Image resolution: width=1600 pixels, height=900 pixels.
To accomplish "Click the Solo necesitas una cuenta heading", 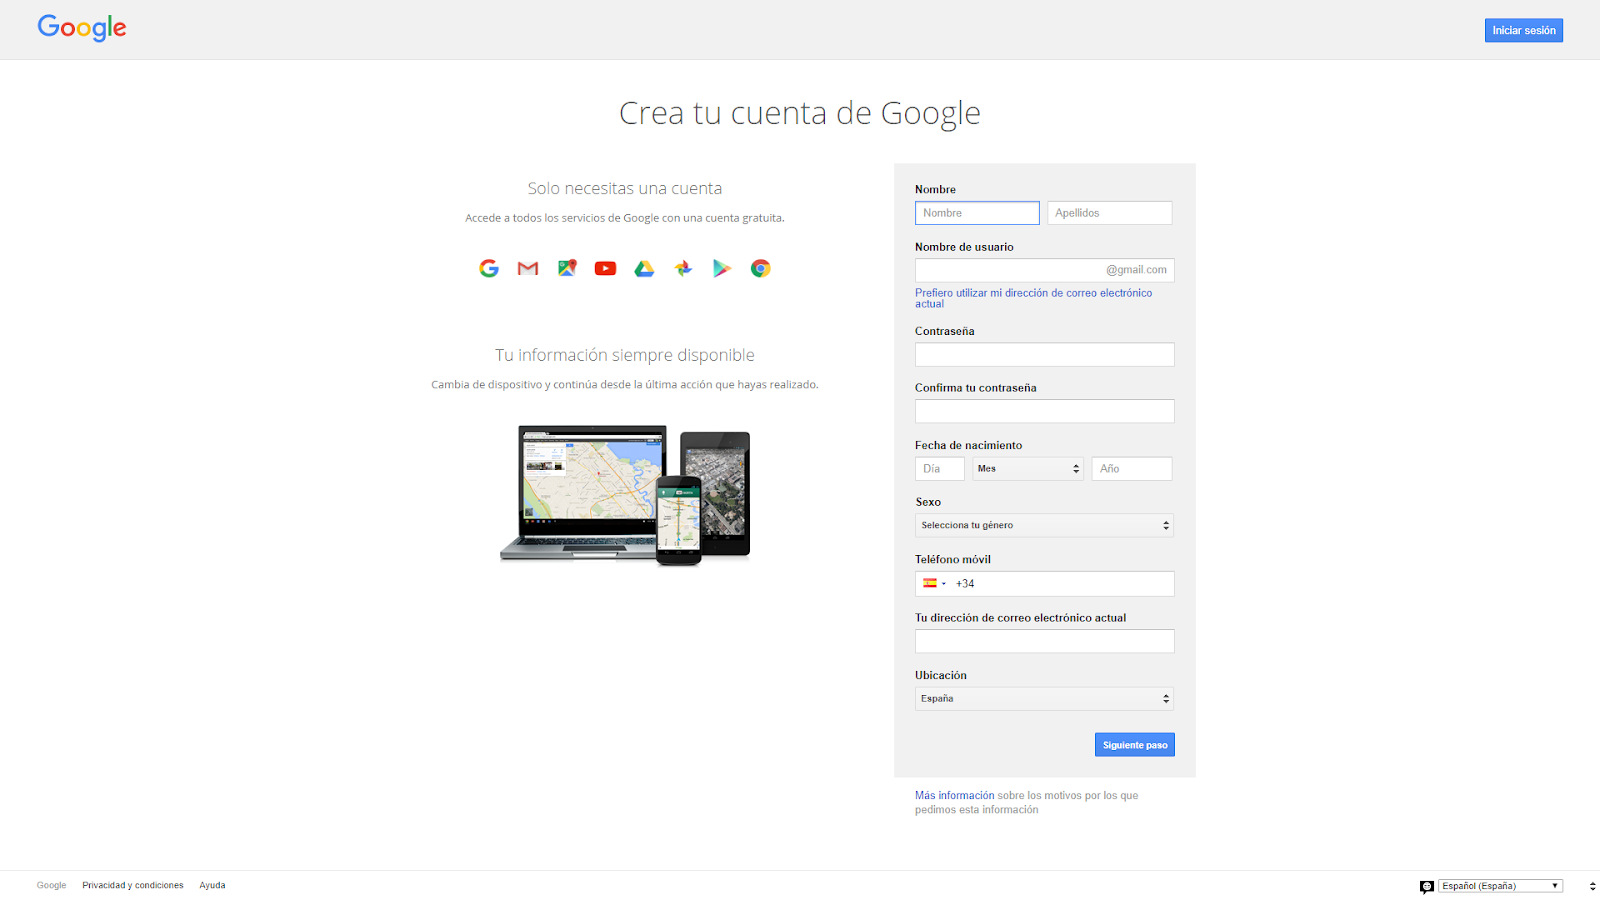I will coord(625,188).
